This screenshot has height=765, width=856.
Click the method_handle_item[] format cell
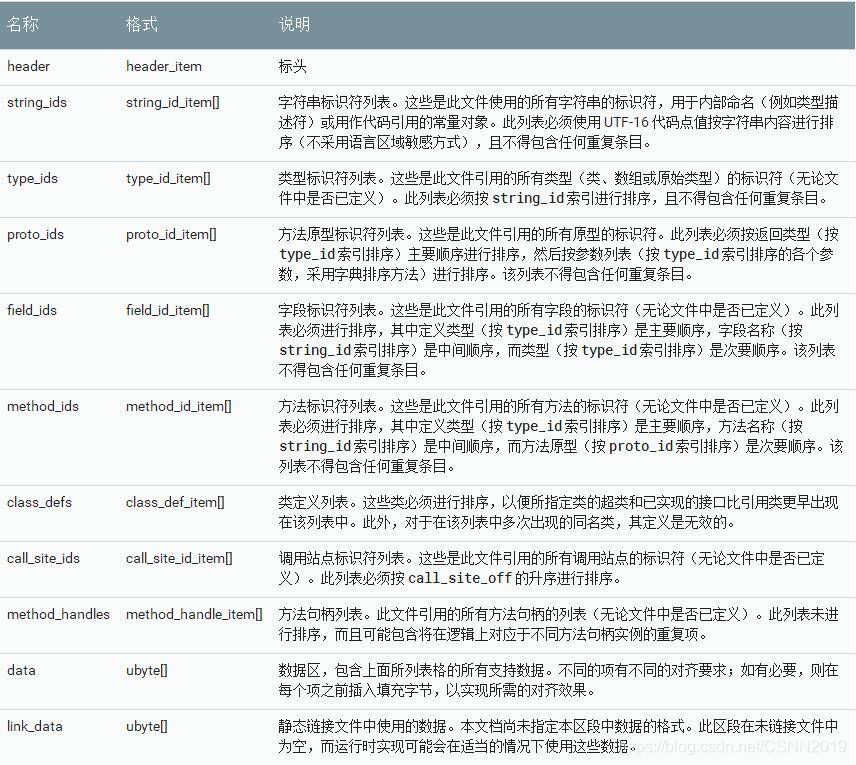tap(194, 614)
